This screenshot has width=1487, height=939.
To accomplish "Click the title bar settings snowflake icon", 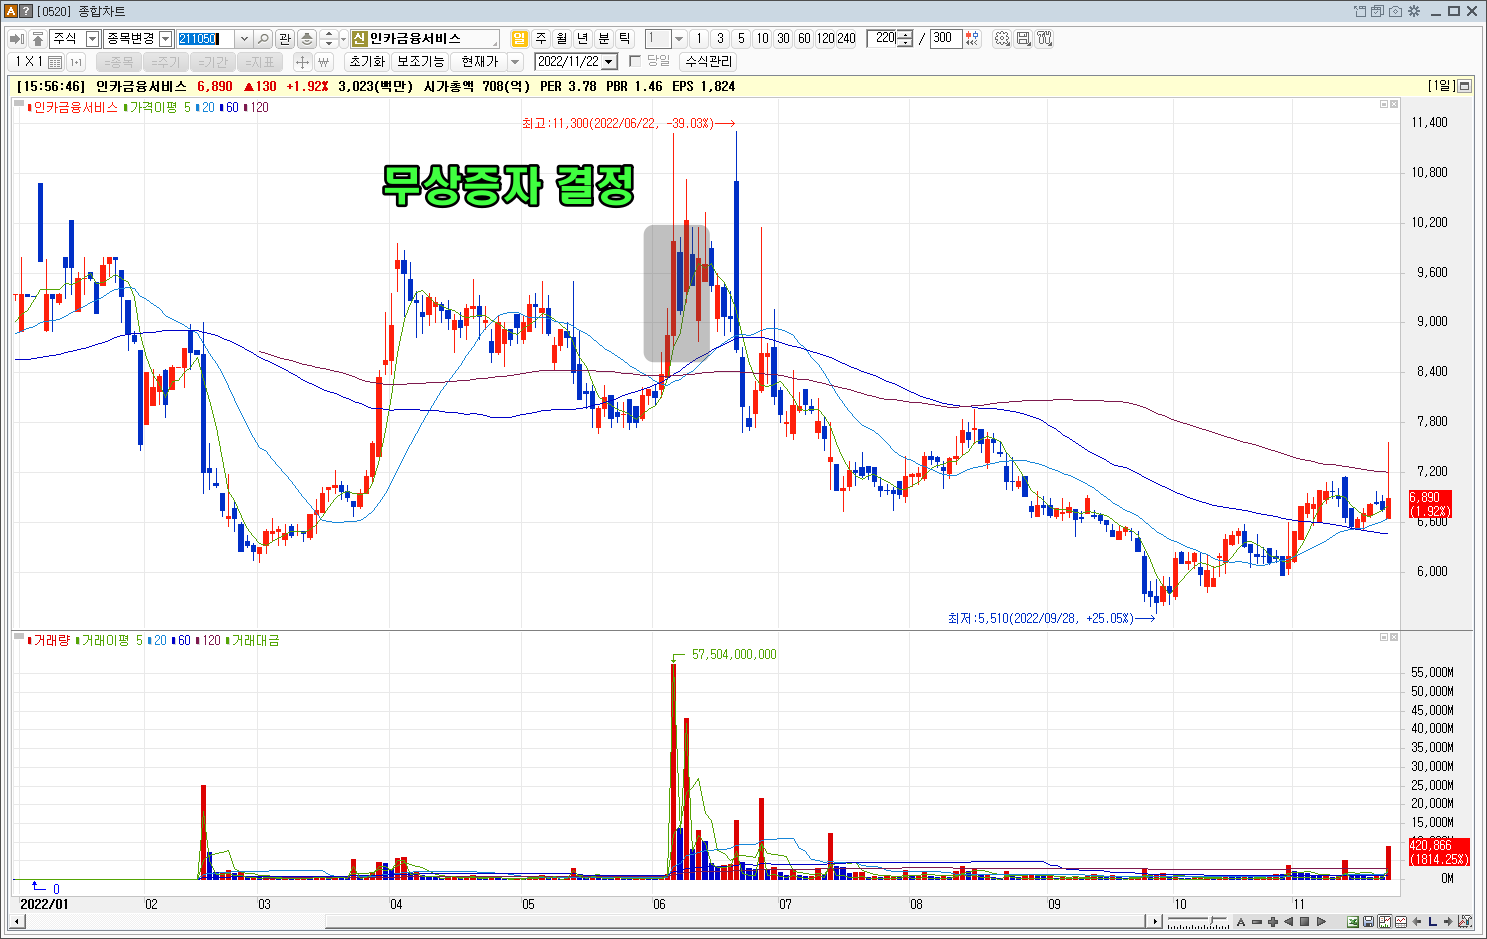I will tap(1413, 11).
